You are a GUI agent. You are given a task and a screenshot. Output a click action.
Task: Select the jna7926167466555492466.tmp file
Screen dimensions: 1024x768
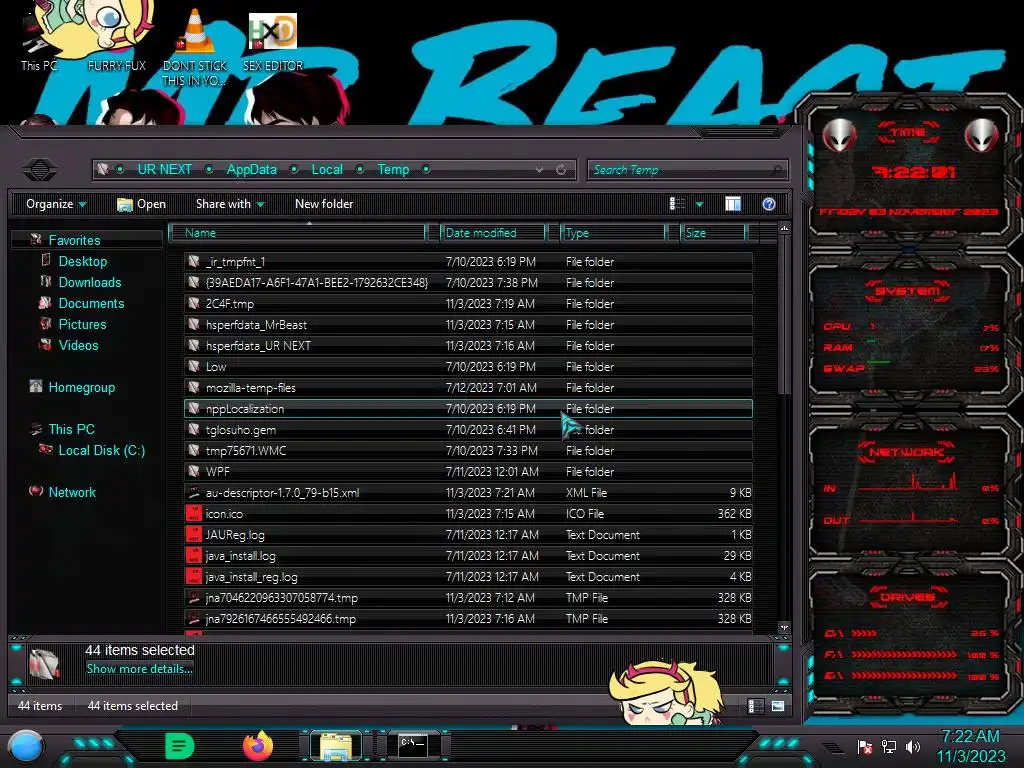point(468,618)
